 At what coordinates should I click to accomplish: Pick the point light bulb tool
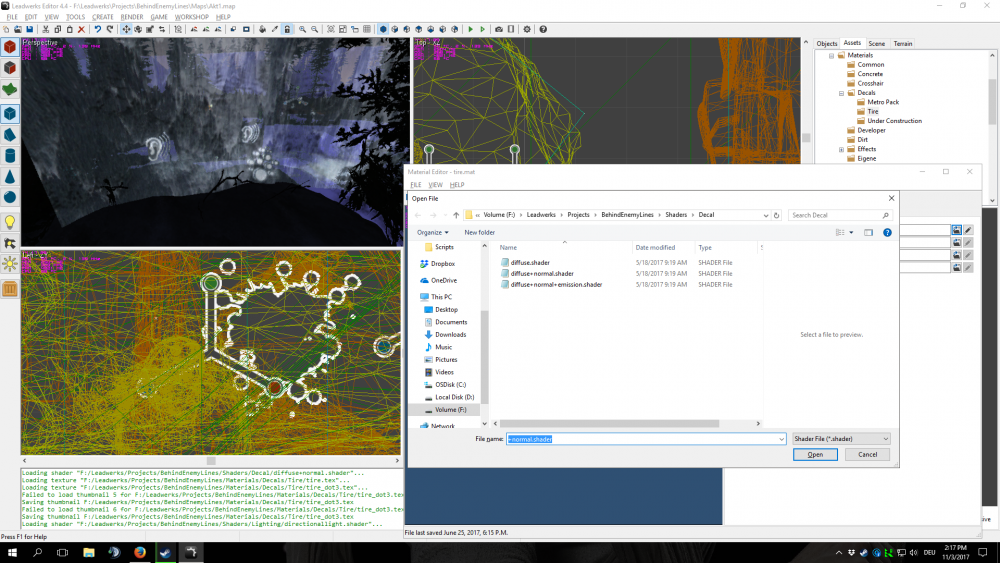coord(10,221)
